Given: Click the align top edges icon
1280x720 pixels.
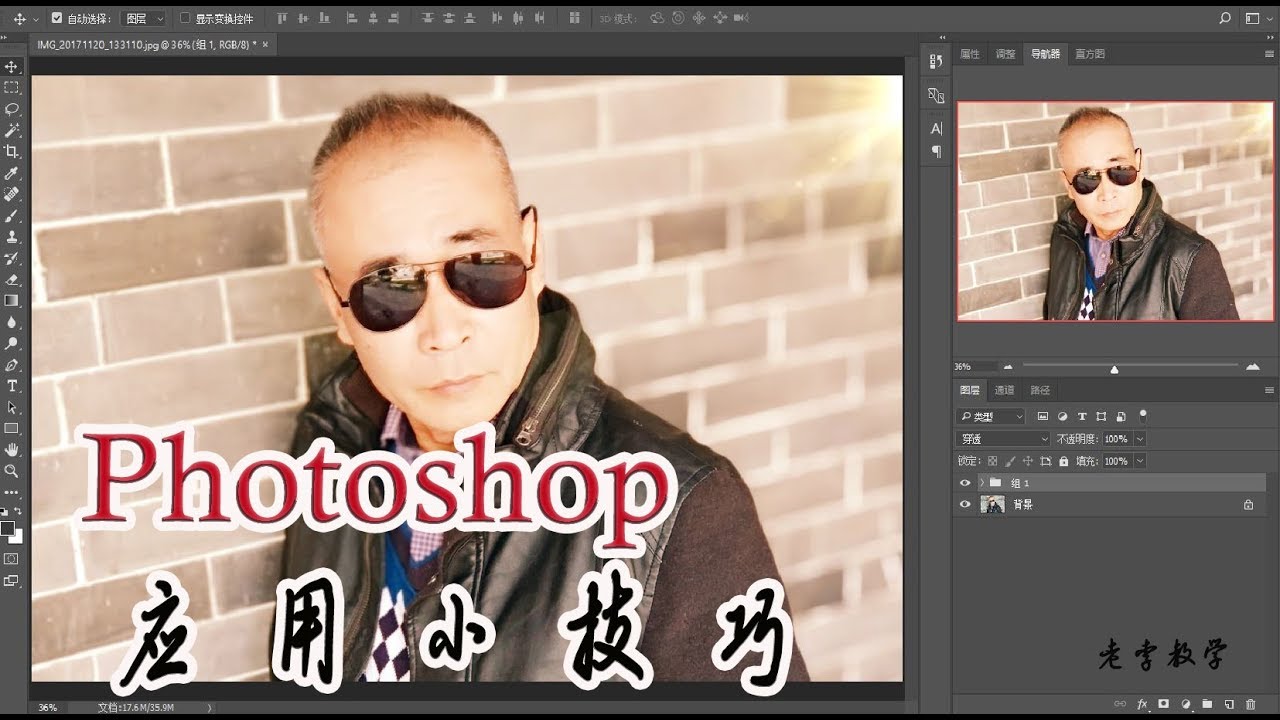Looking at the screenshot, I should 282,18.
